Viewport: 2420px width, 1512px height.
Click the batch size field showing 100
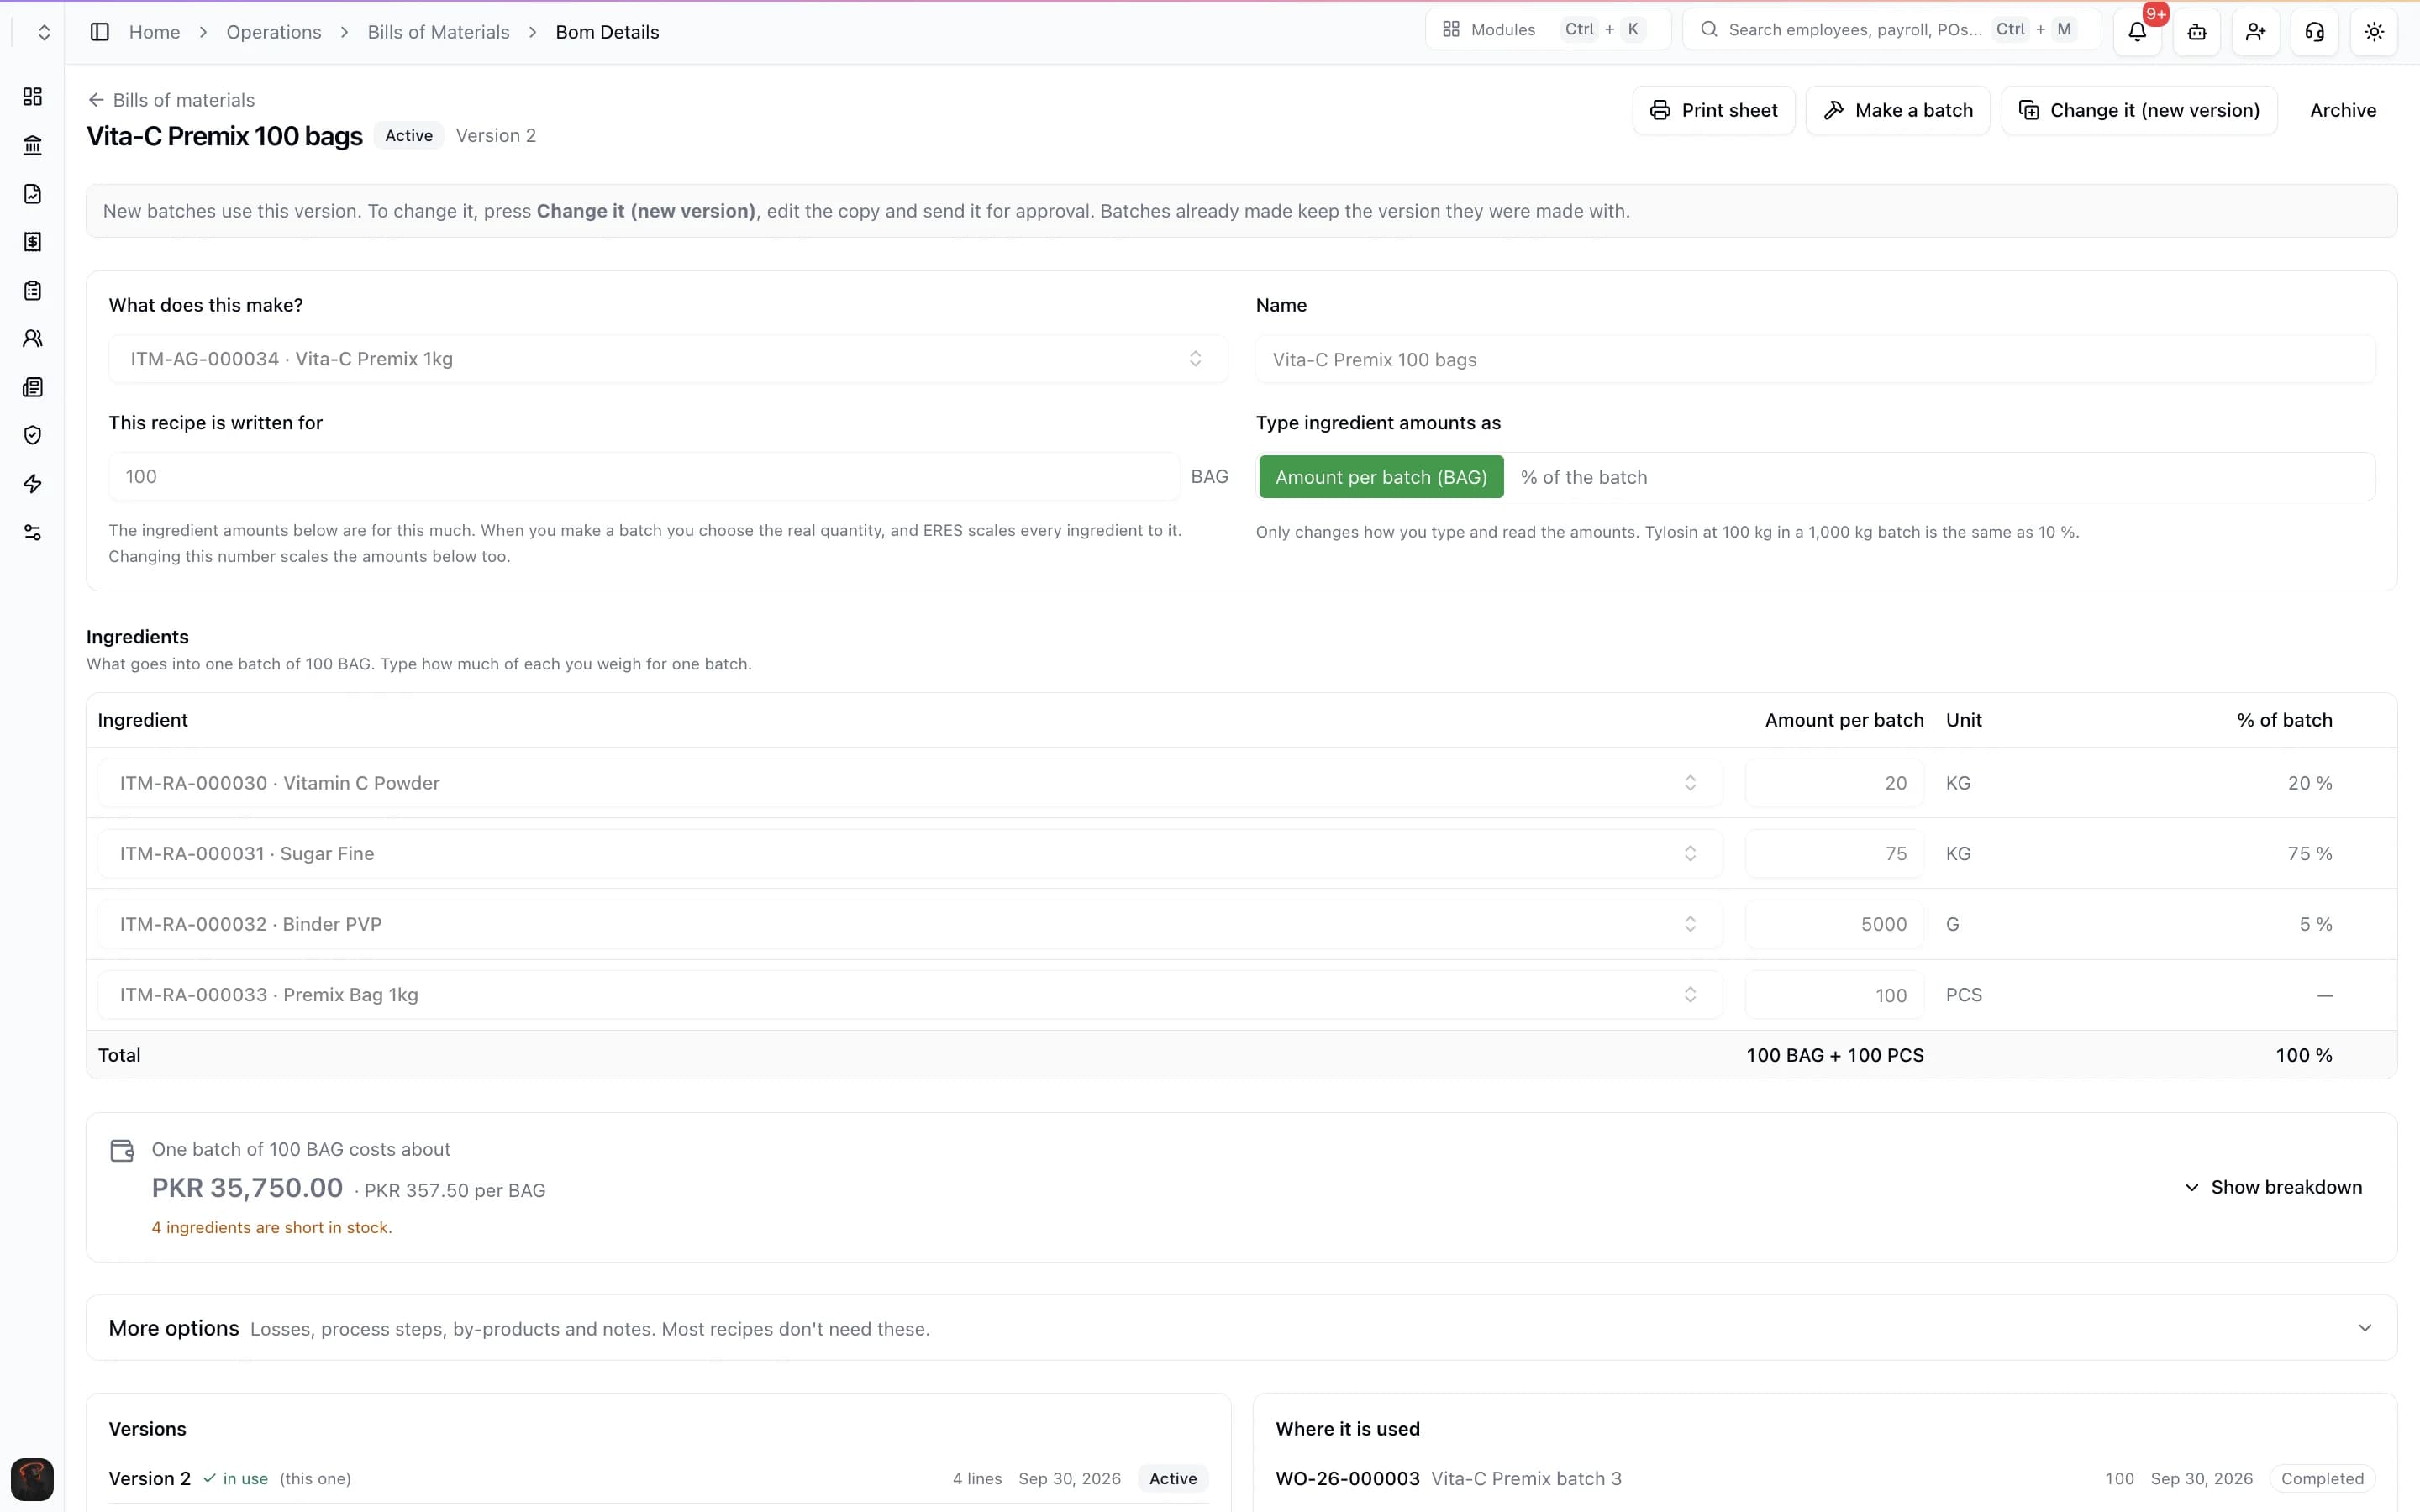(644, 477)
